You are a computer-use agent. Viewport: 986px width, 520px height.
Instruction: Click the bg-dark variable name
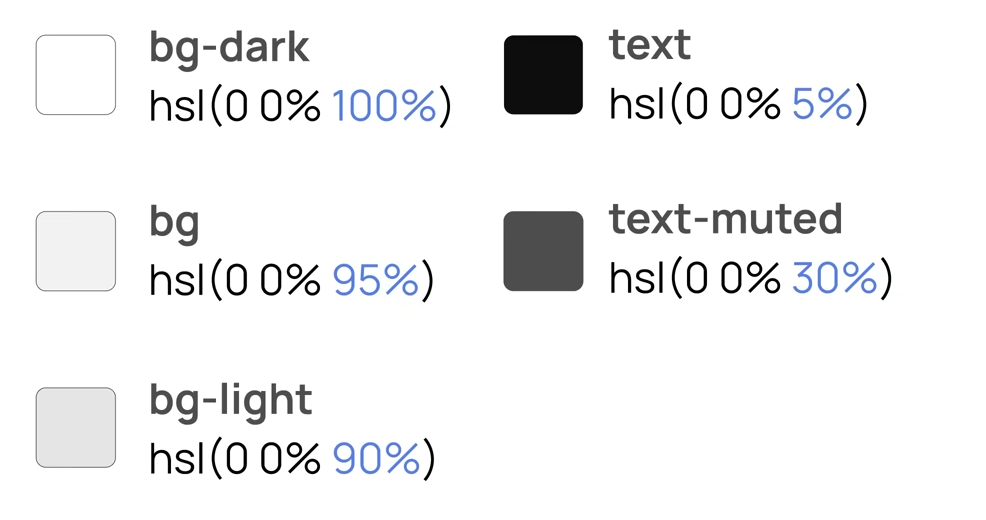tap(229, 47)
